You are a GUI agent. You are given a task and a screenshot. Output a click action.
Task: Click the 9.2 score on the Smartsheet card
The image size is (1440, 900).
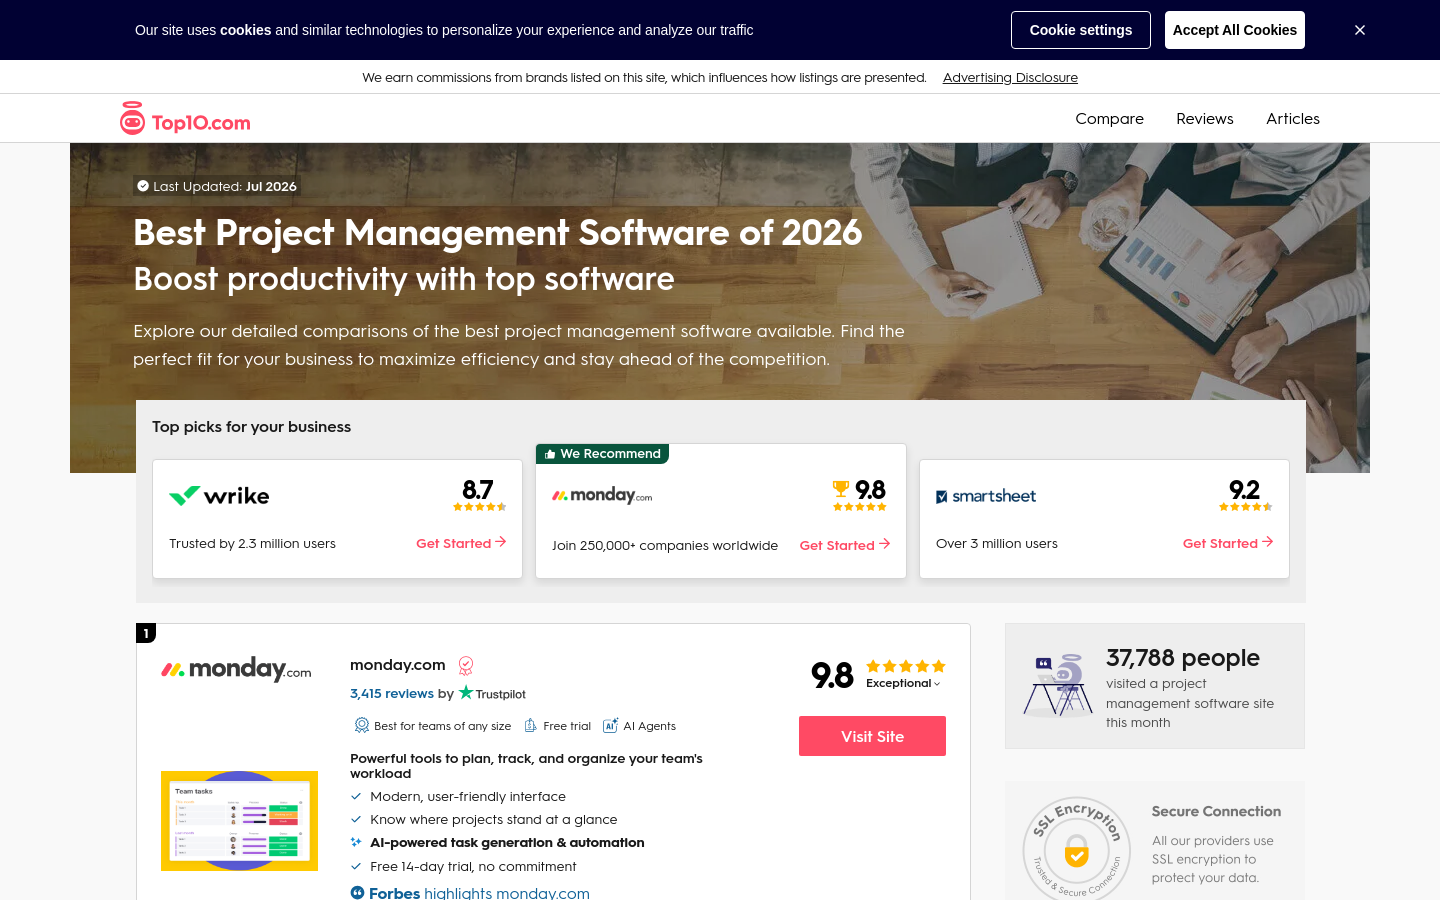point(1244,490)
